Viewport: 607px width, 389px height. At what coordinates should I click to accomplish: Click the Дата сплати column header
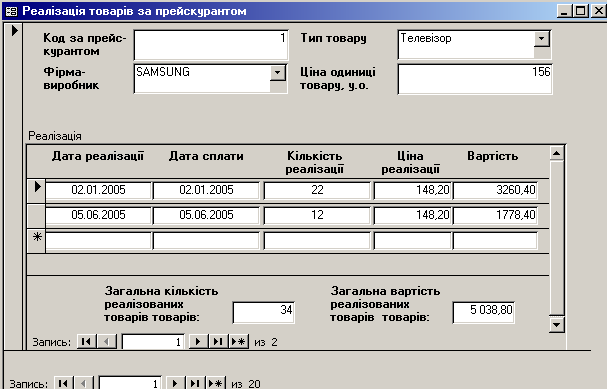coord(206,156)
